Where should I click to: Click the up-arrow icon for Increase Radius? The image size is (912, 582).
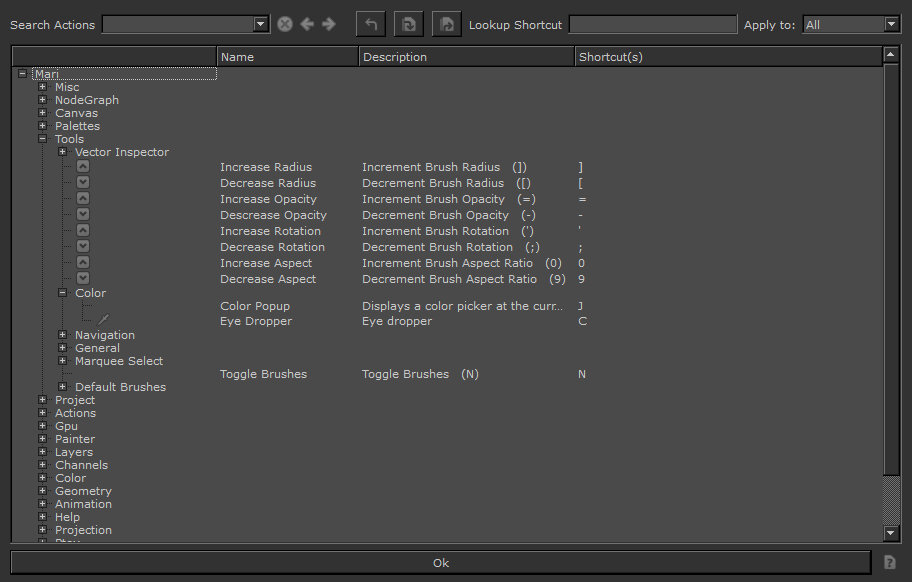pos(83,167)
